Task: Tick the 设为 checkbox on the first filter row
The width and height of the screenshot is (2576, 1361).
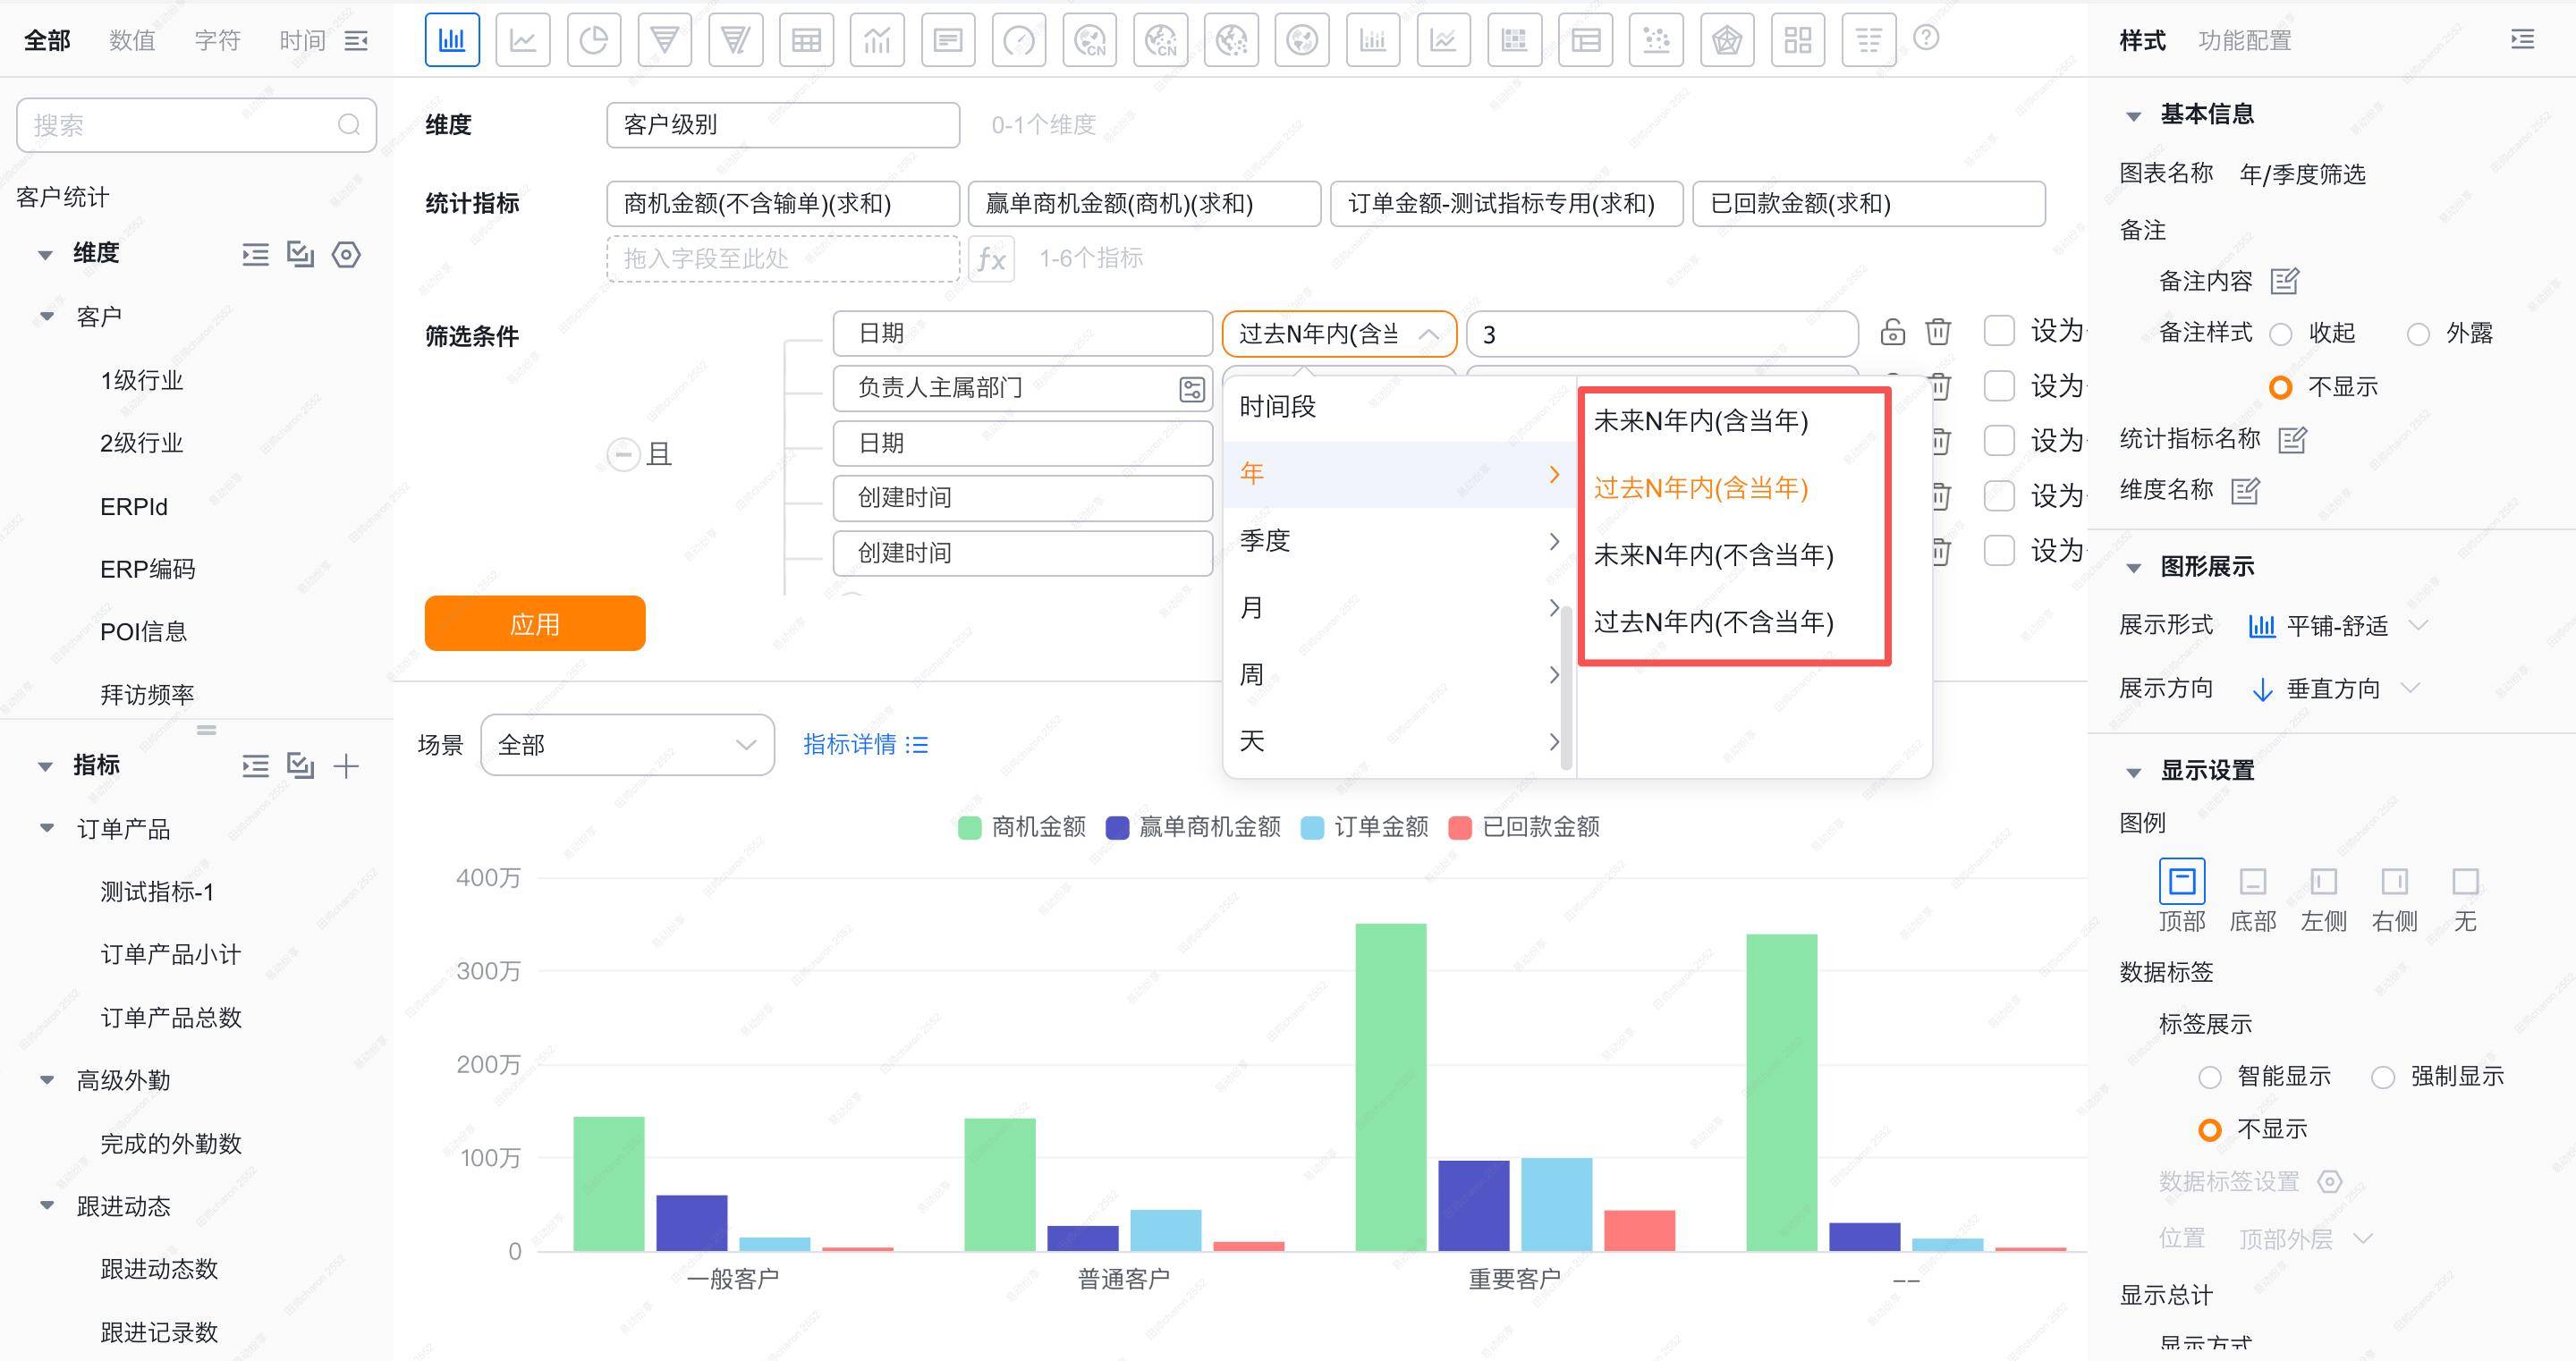Action: [1998, 331]
